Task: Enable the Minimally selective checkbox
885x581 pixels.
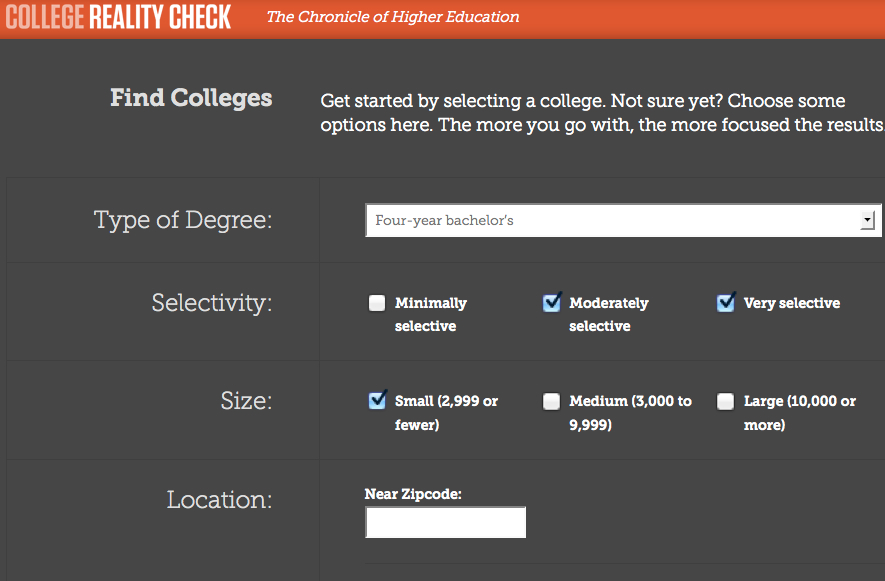Action: click(x=377, y=303)
